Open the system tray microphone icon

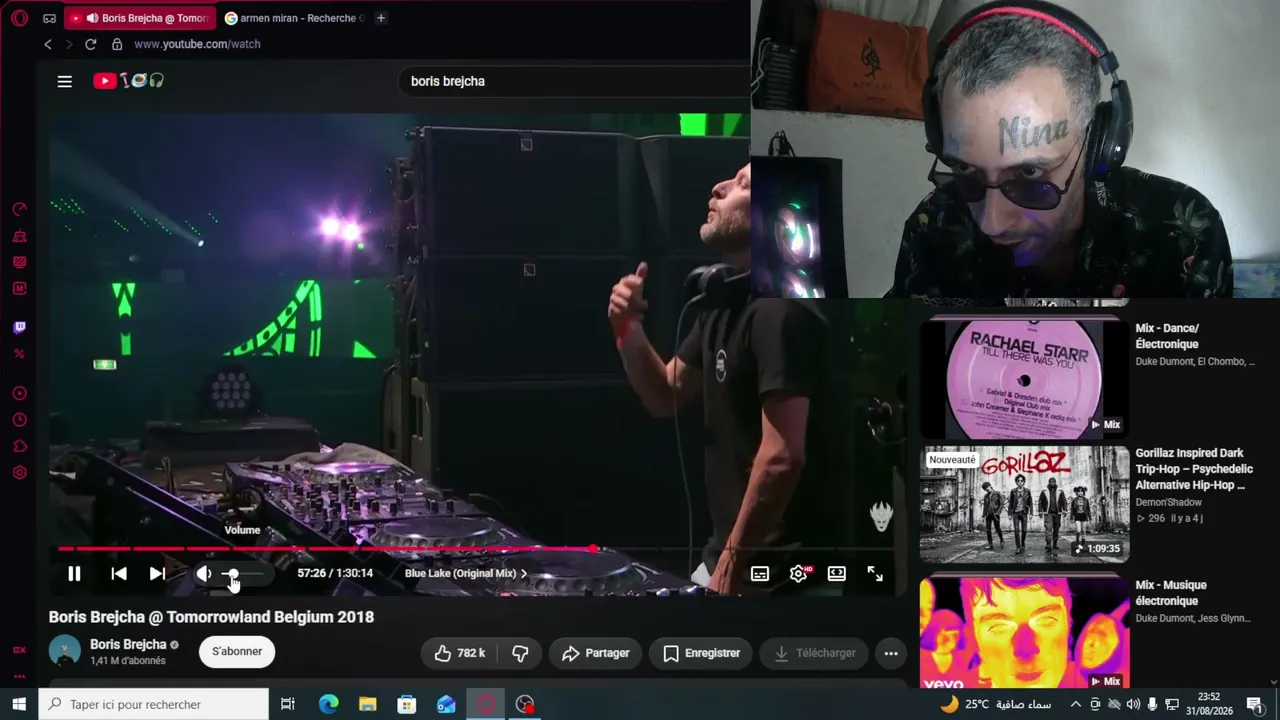pos(1153,704)
